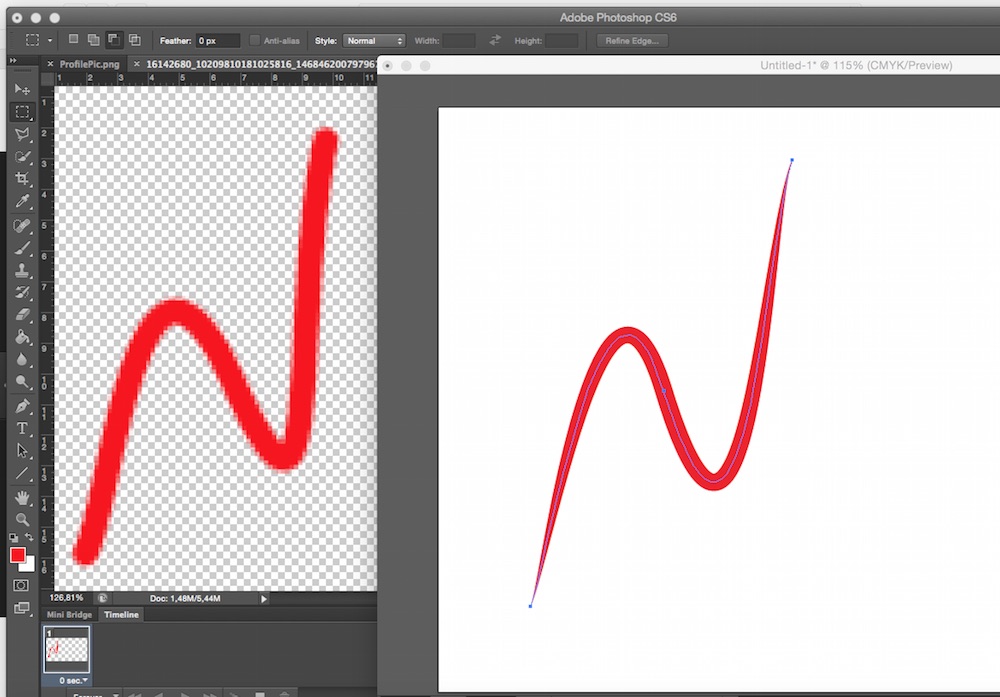Reset to default foreground and background colors
The height and width of the screenshot is (697, 1000).
[14, 538]
